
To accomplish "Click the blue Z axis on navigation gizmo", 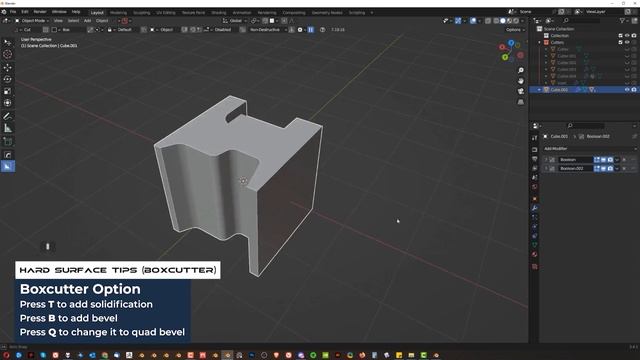I will [511, 42].
